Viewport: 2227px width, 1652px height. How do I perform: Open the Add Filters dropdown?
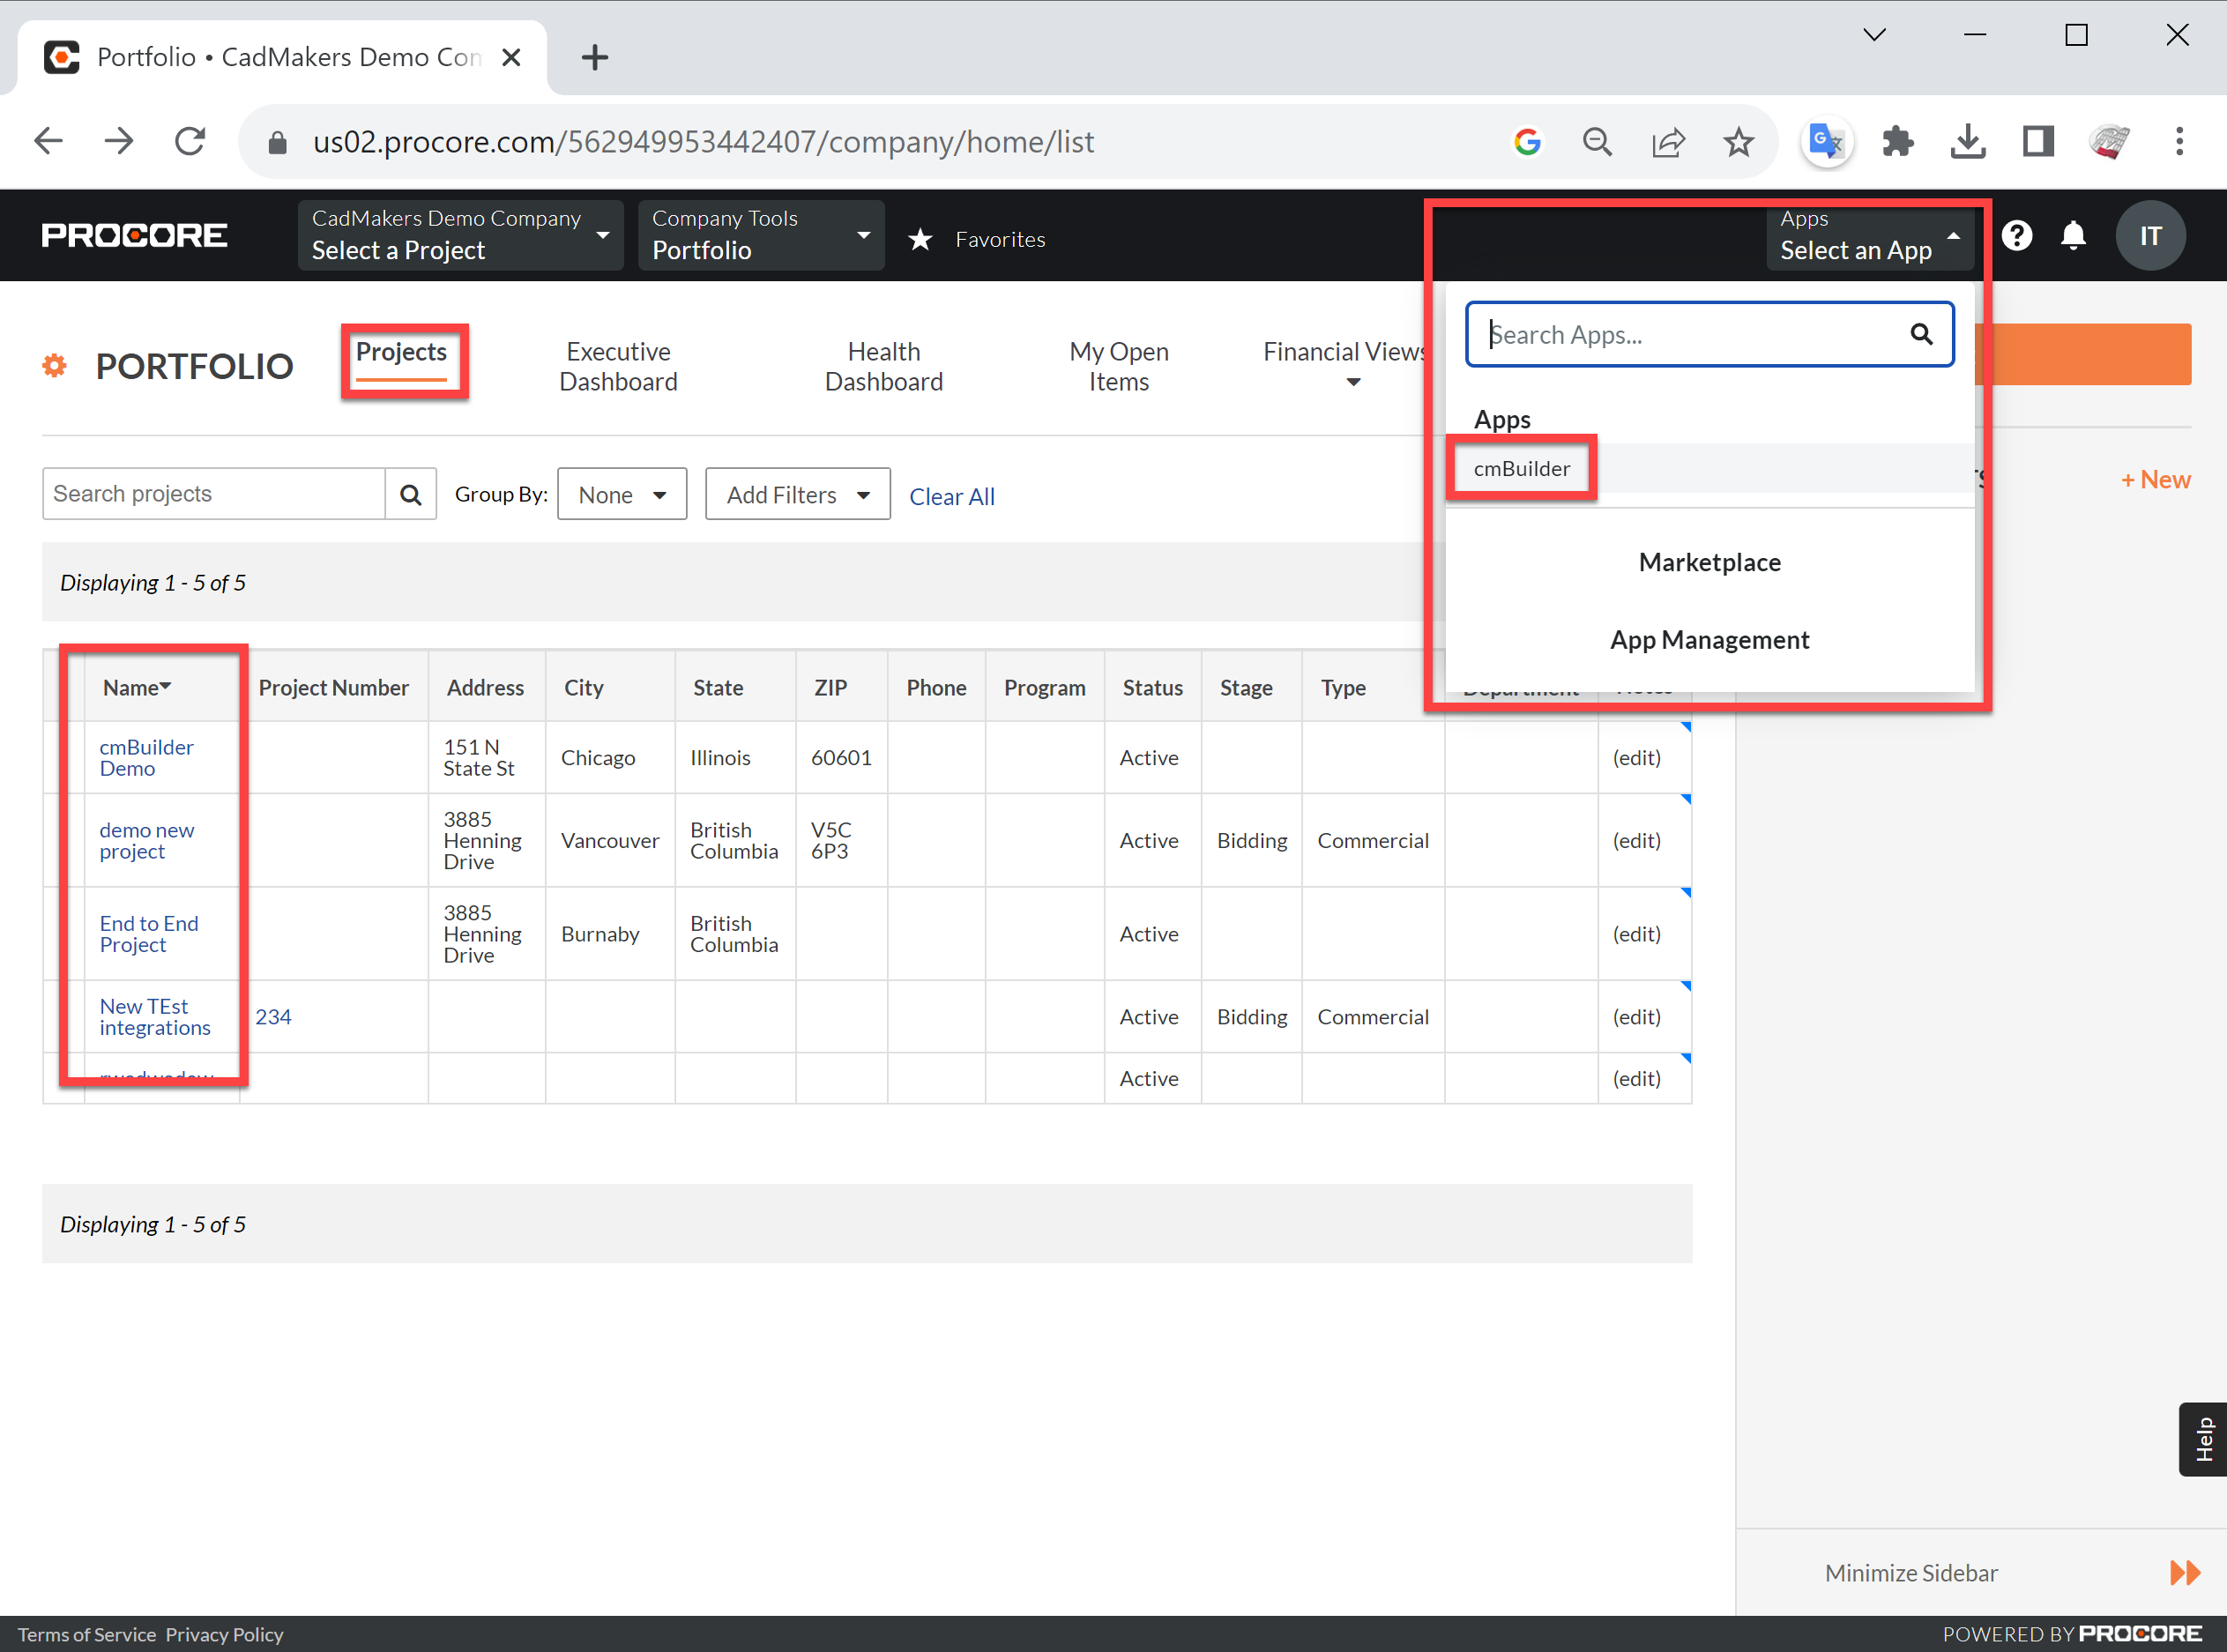pyautogui.click(x=797, y=494)
